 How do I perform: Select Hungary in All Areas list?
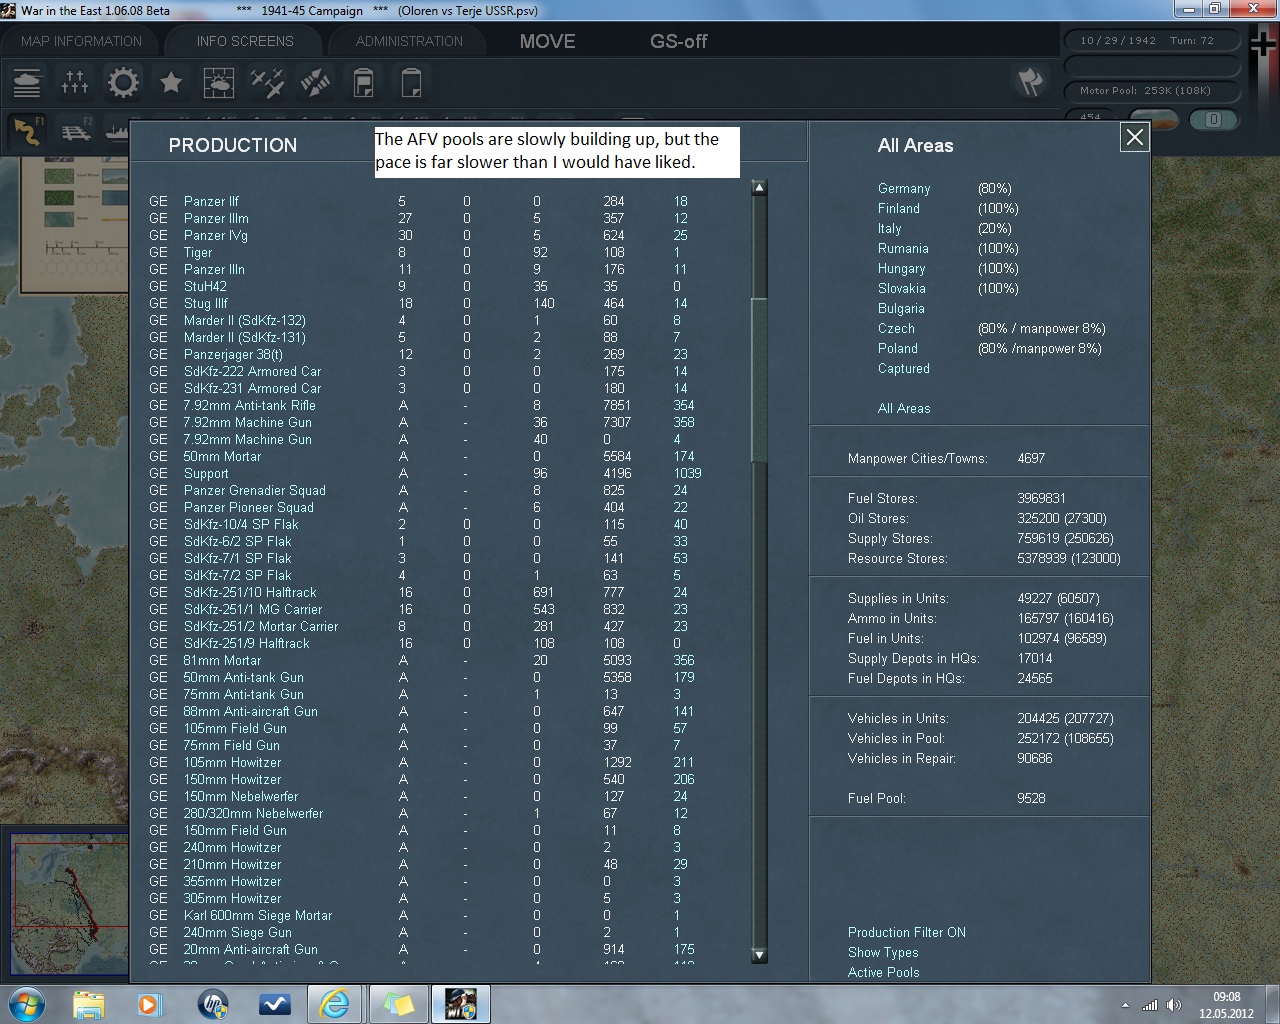(x=902, y=268)
